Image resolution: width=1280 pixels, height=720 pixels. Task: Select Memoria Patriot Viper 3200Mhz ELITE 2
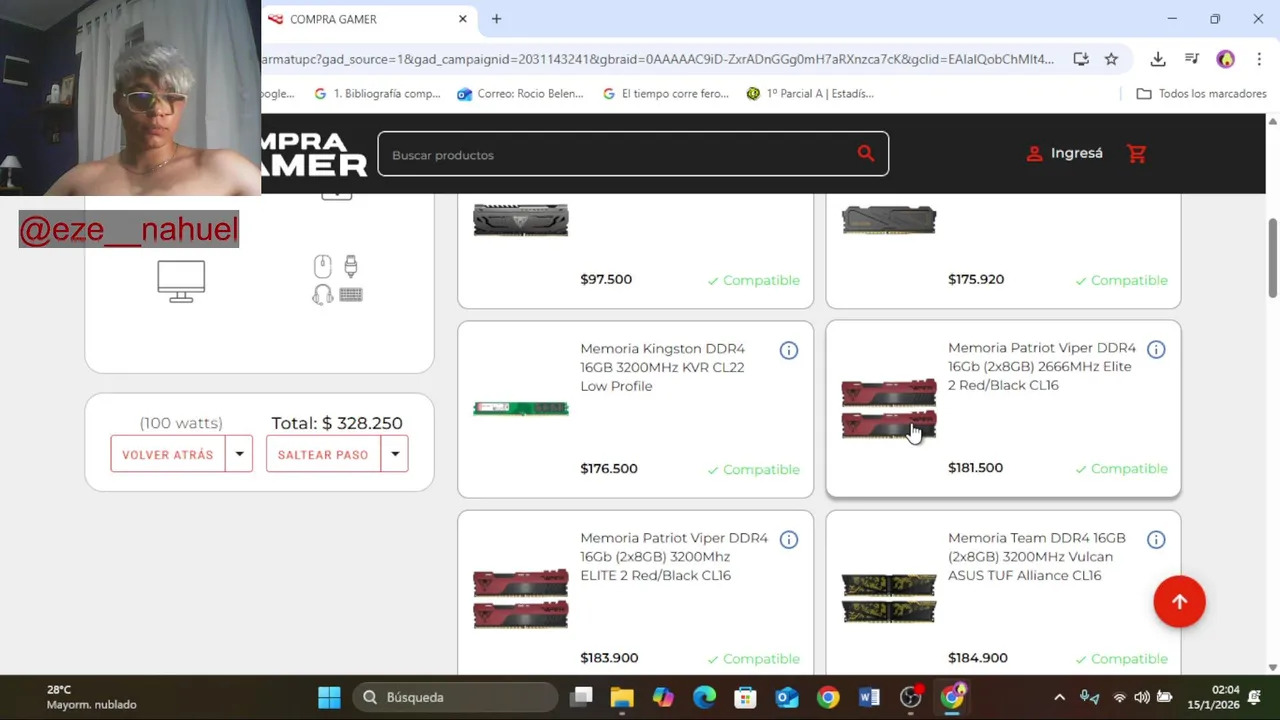click(635, 593)
